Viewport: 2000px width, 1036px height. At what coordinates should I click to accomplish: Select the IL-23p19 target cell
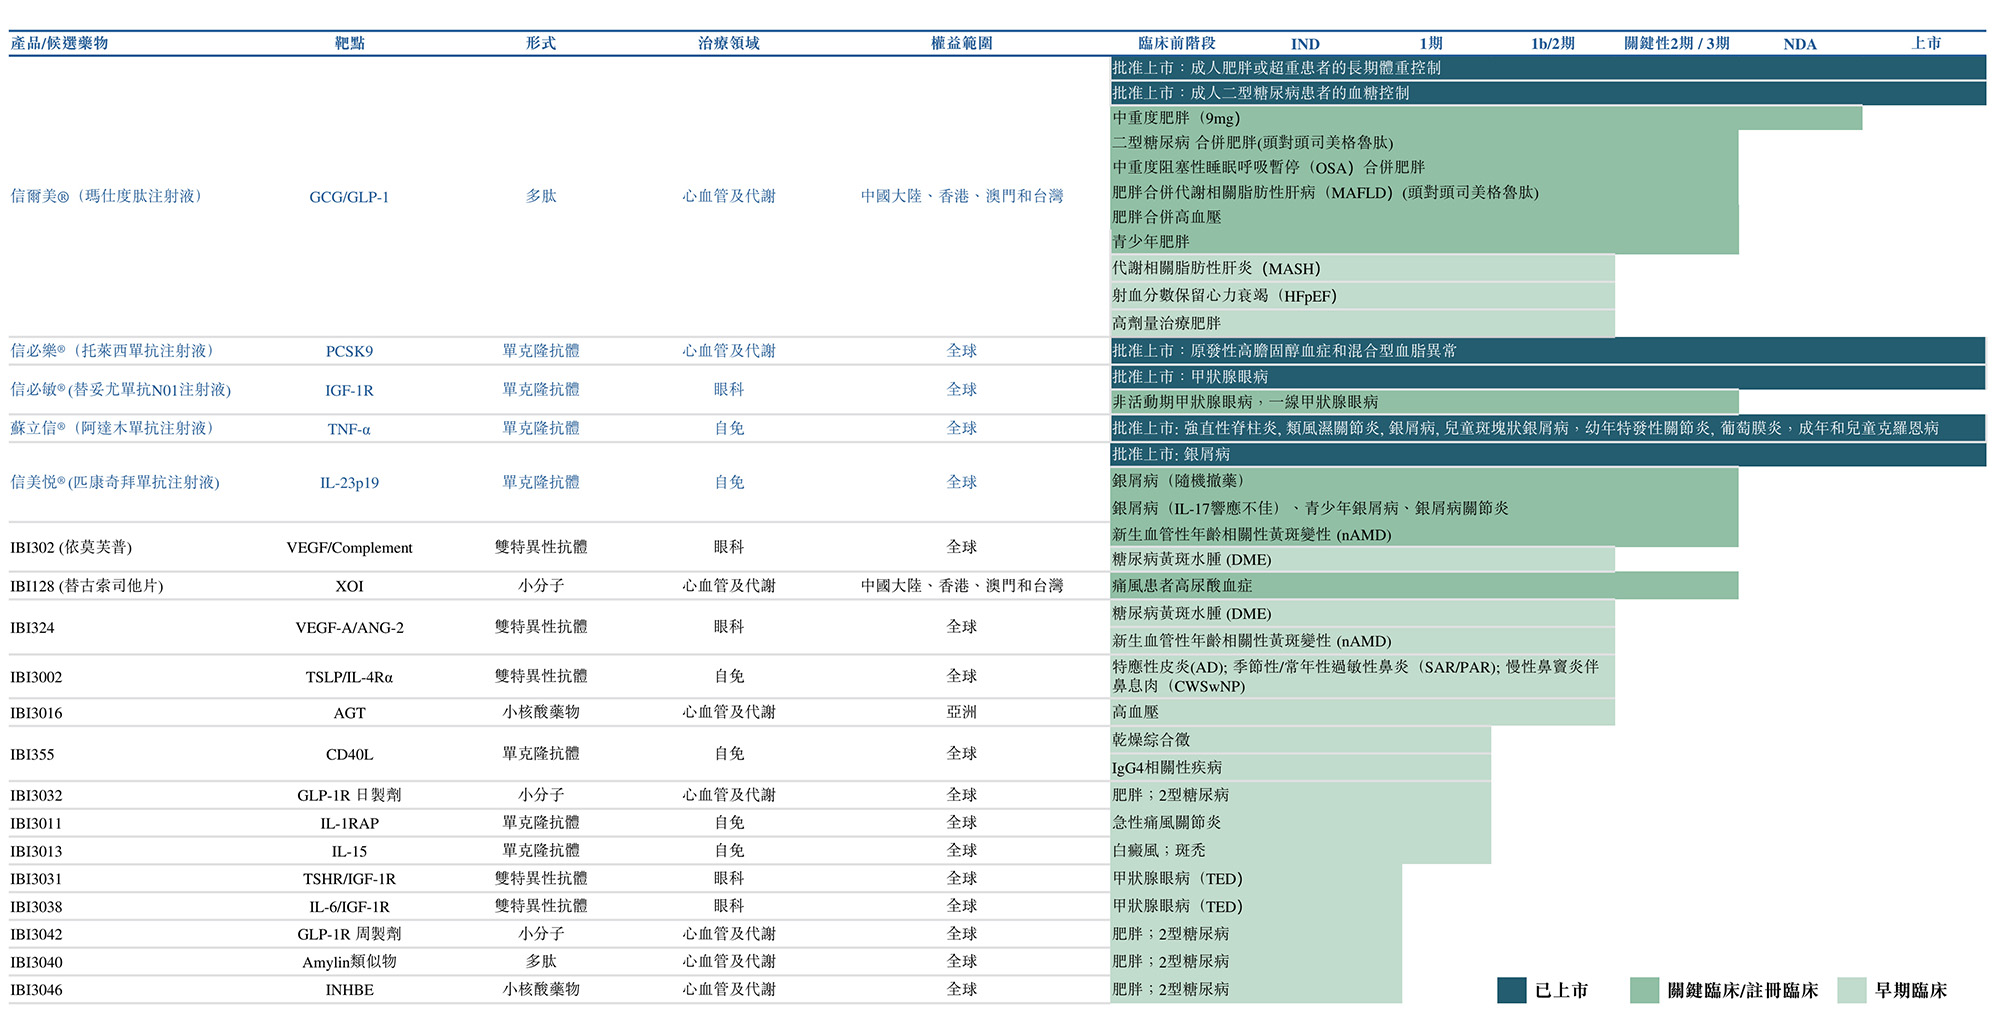click(x=349, y=483)
